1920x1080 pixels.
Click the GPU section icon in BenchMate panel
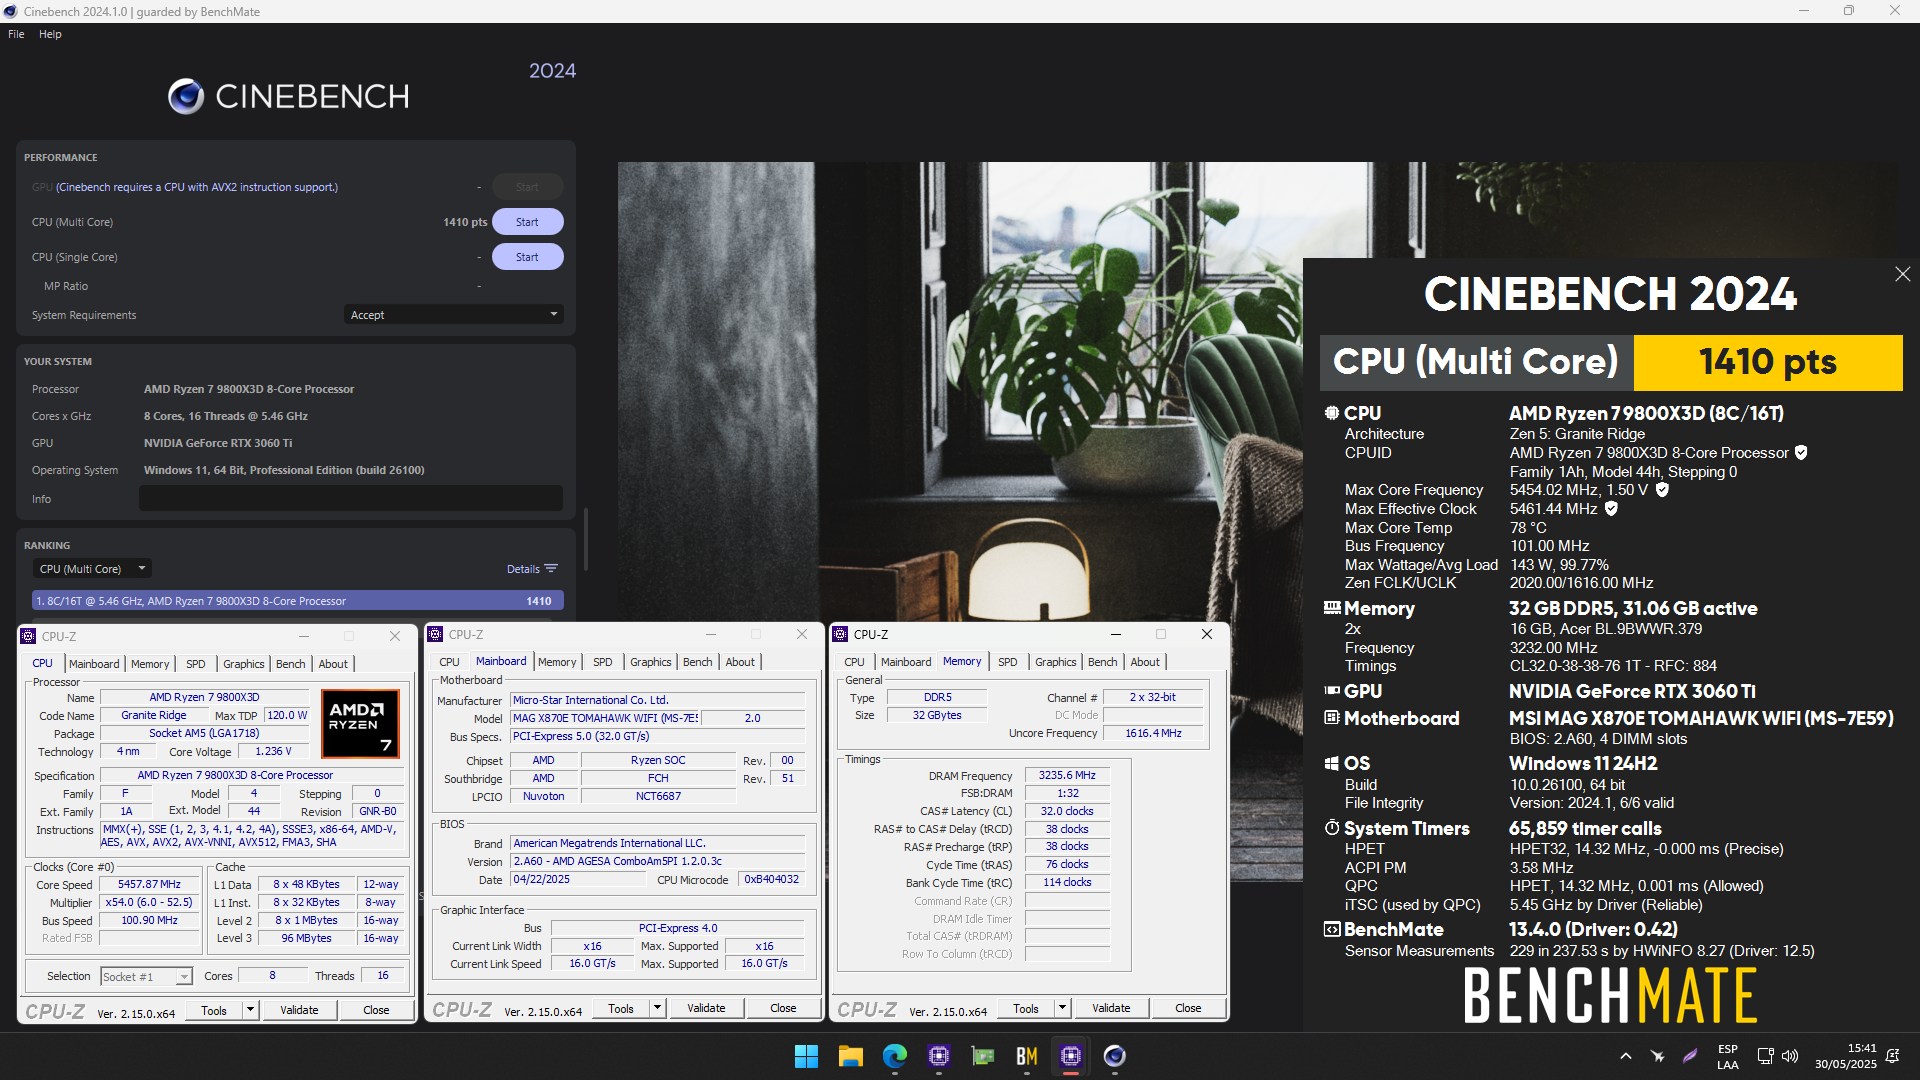(1332, 691)
